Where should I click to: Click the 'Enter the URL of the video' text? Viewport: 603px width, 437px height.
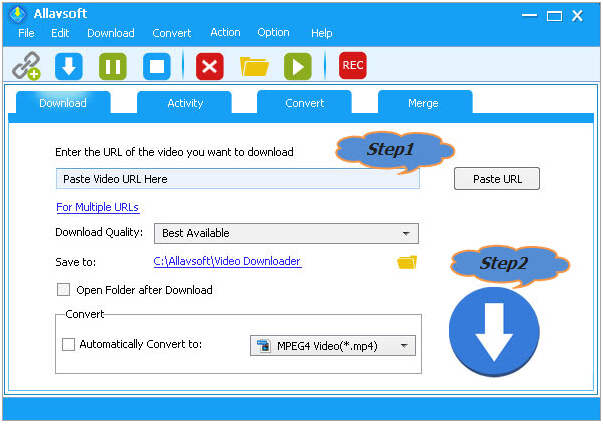(x=174, y=152)
